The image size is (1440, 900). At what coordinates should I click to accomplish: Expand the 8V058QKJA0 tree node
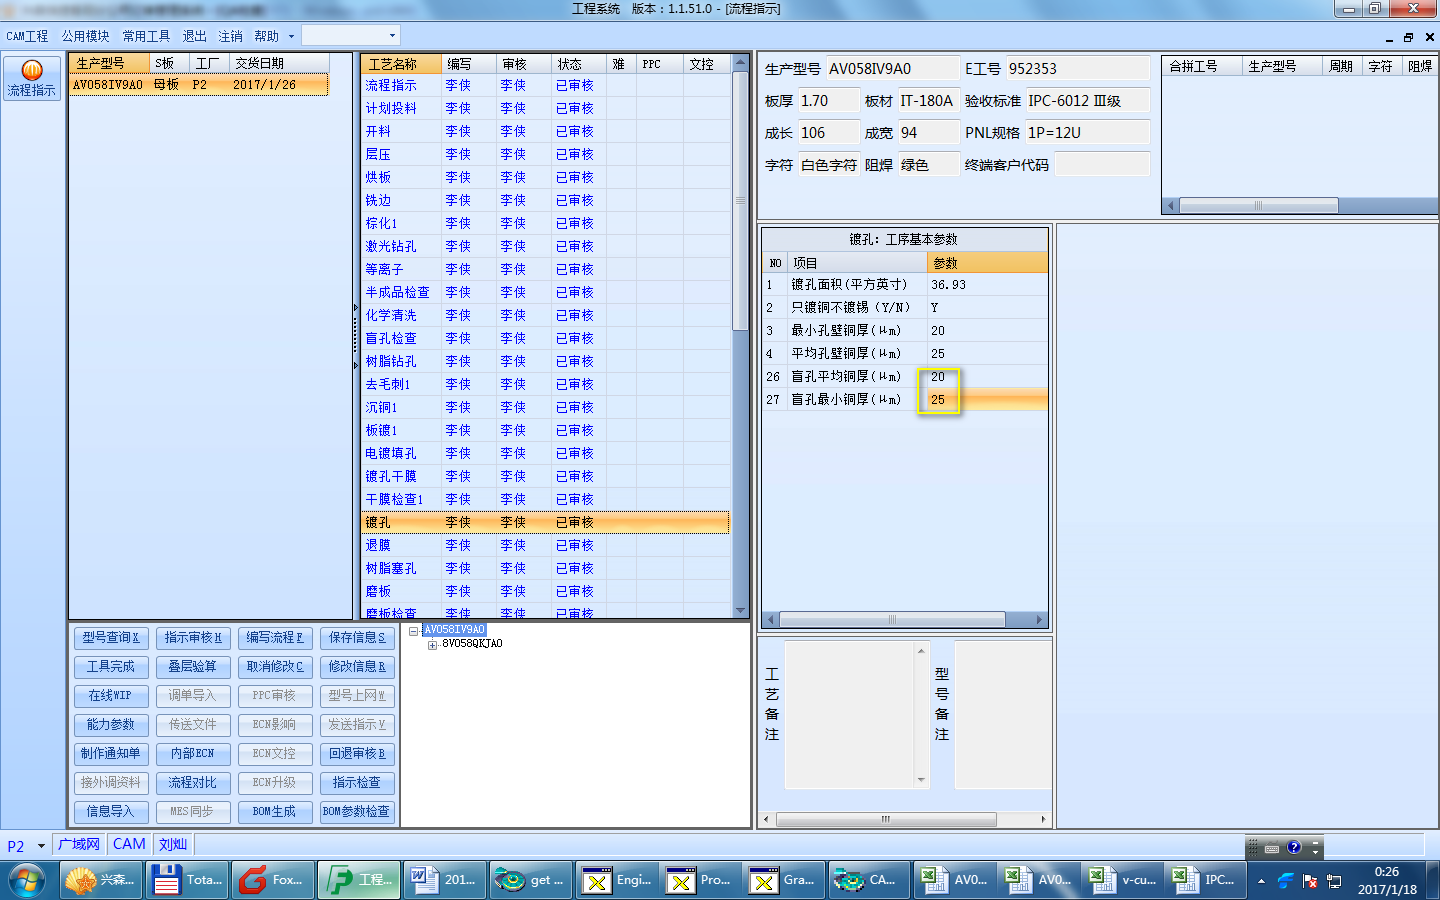point(432,645)
